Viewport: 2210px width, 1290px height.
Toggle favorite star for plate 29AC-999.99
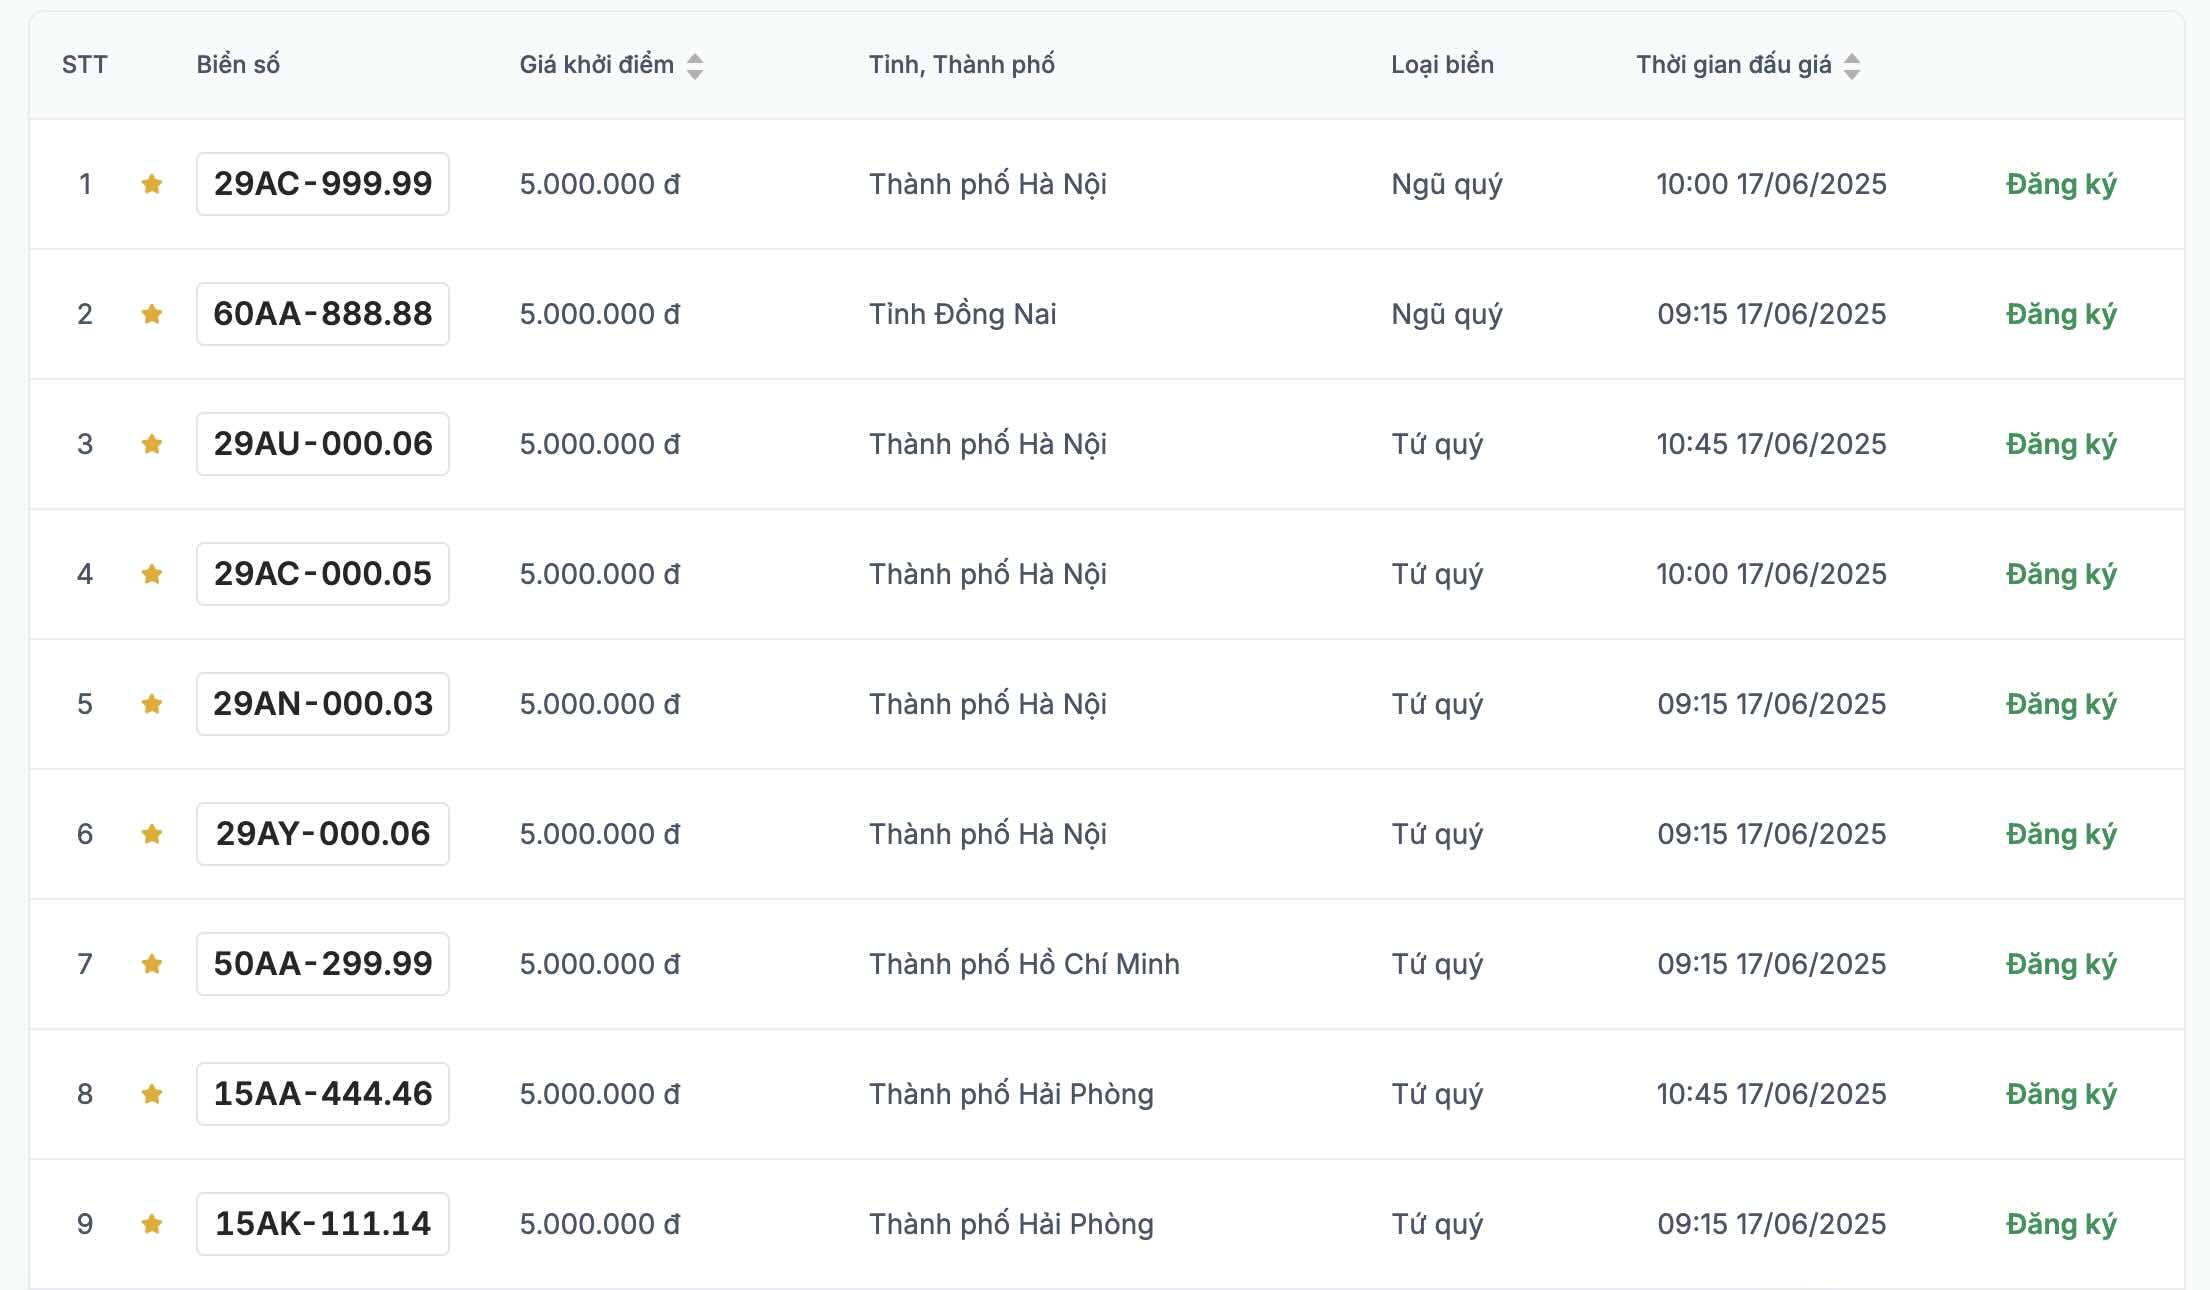pyautogui.click(x=152, y=184)
